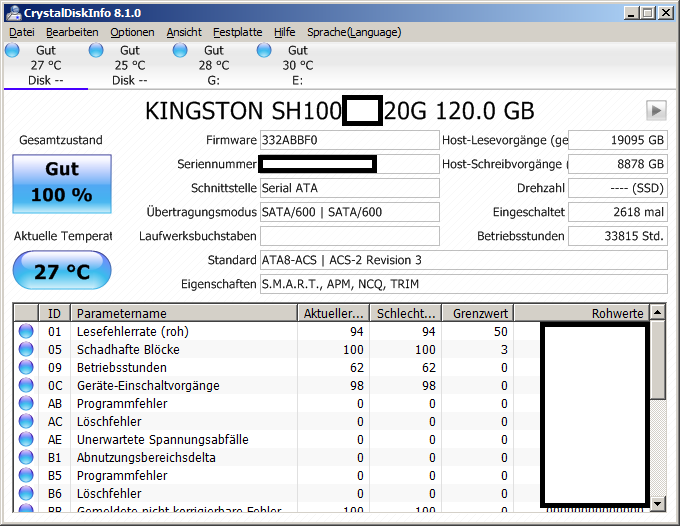This screenshot has width=680, height=526.
Task: Click status orb for B6 Löschfehler
Action: pyautogui.click(x=26, y=493)
